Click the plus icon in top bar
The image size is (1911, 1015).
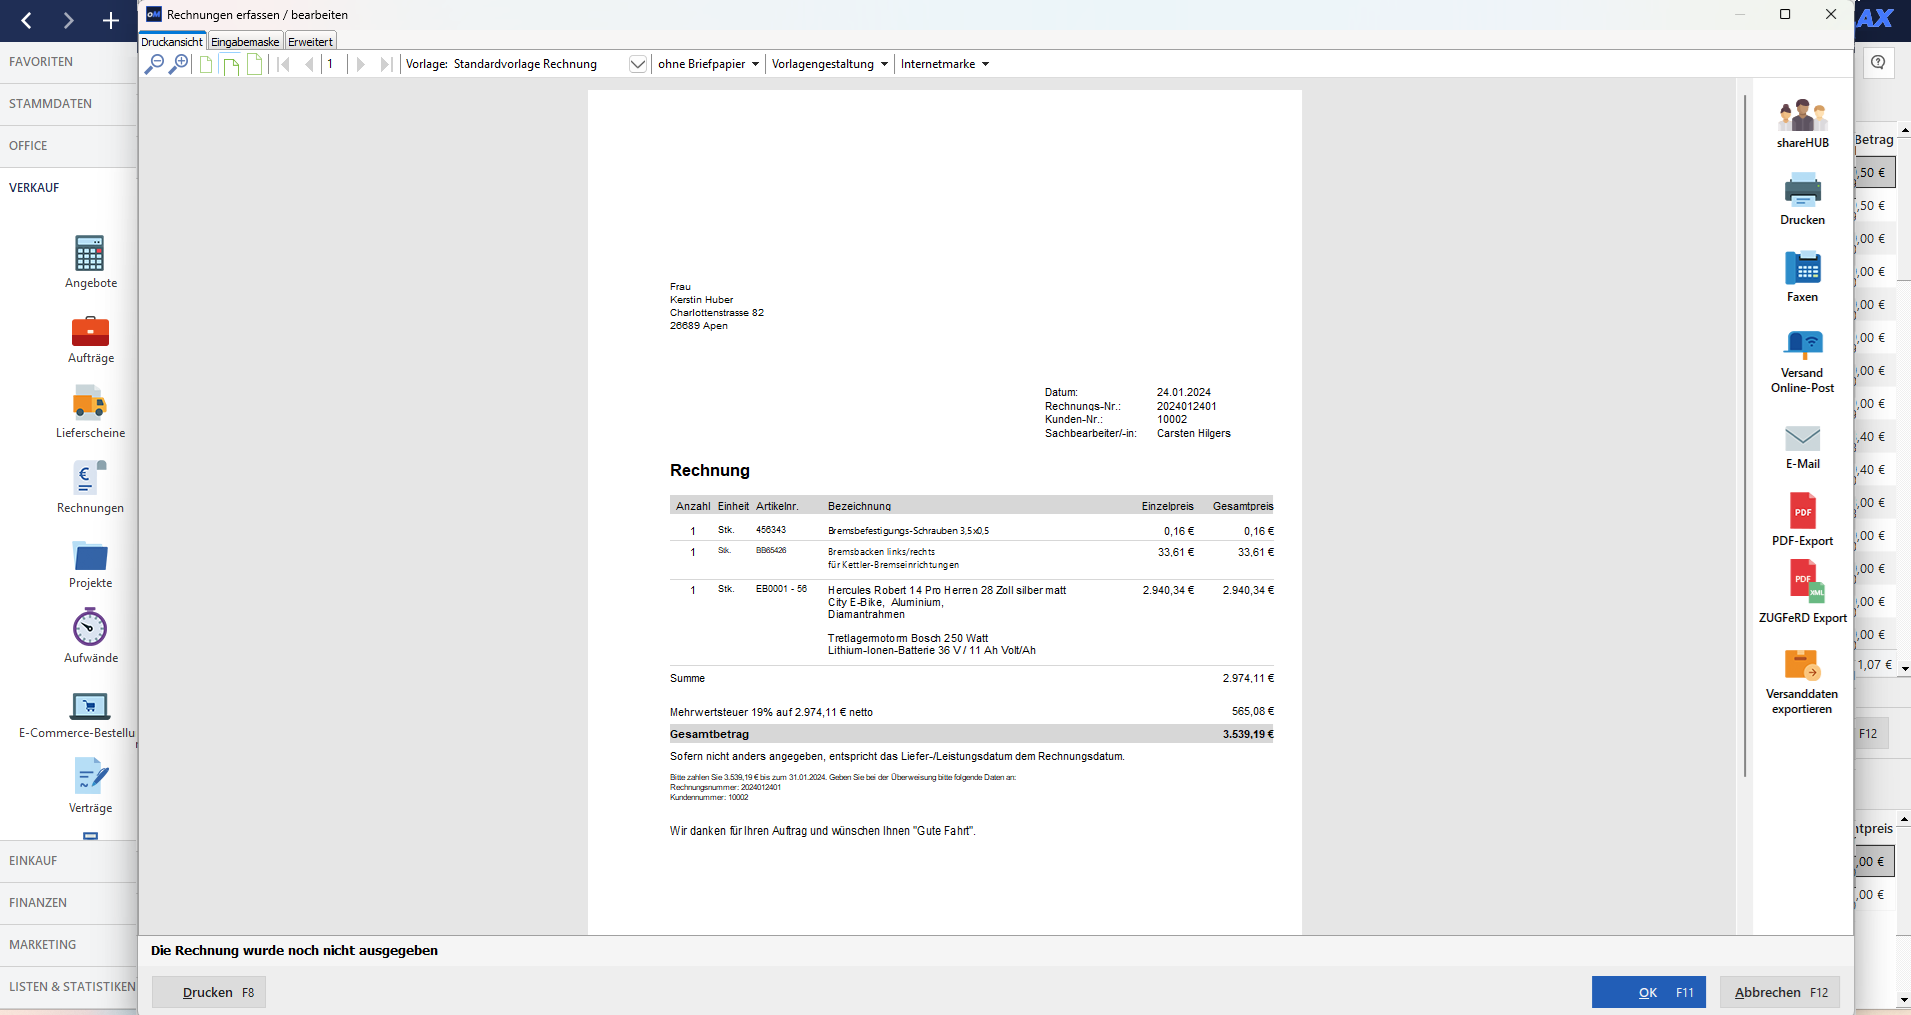111,20
